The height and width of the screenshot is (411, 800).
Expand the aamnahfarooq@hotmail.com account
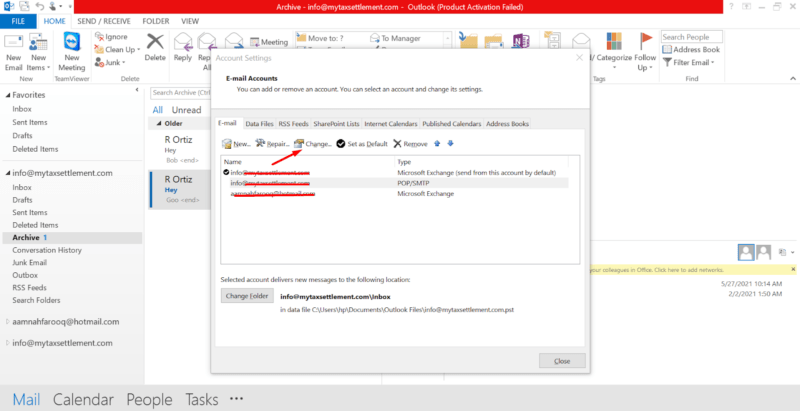pos(8,322)
